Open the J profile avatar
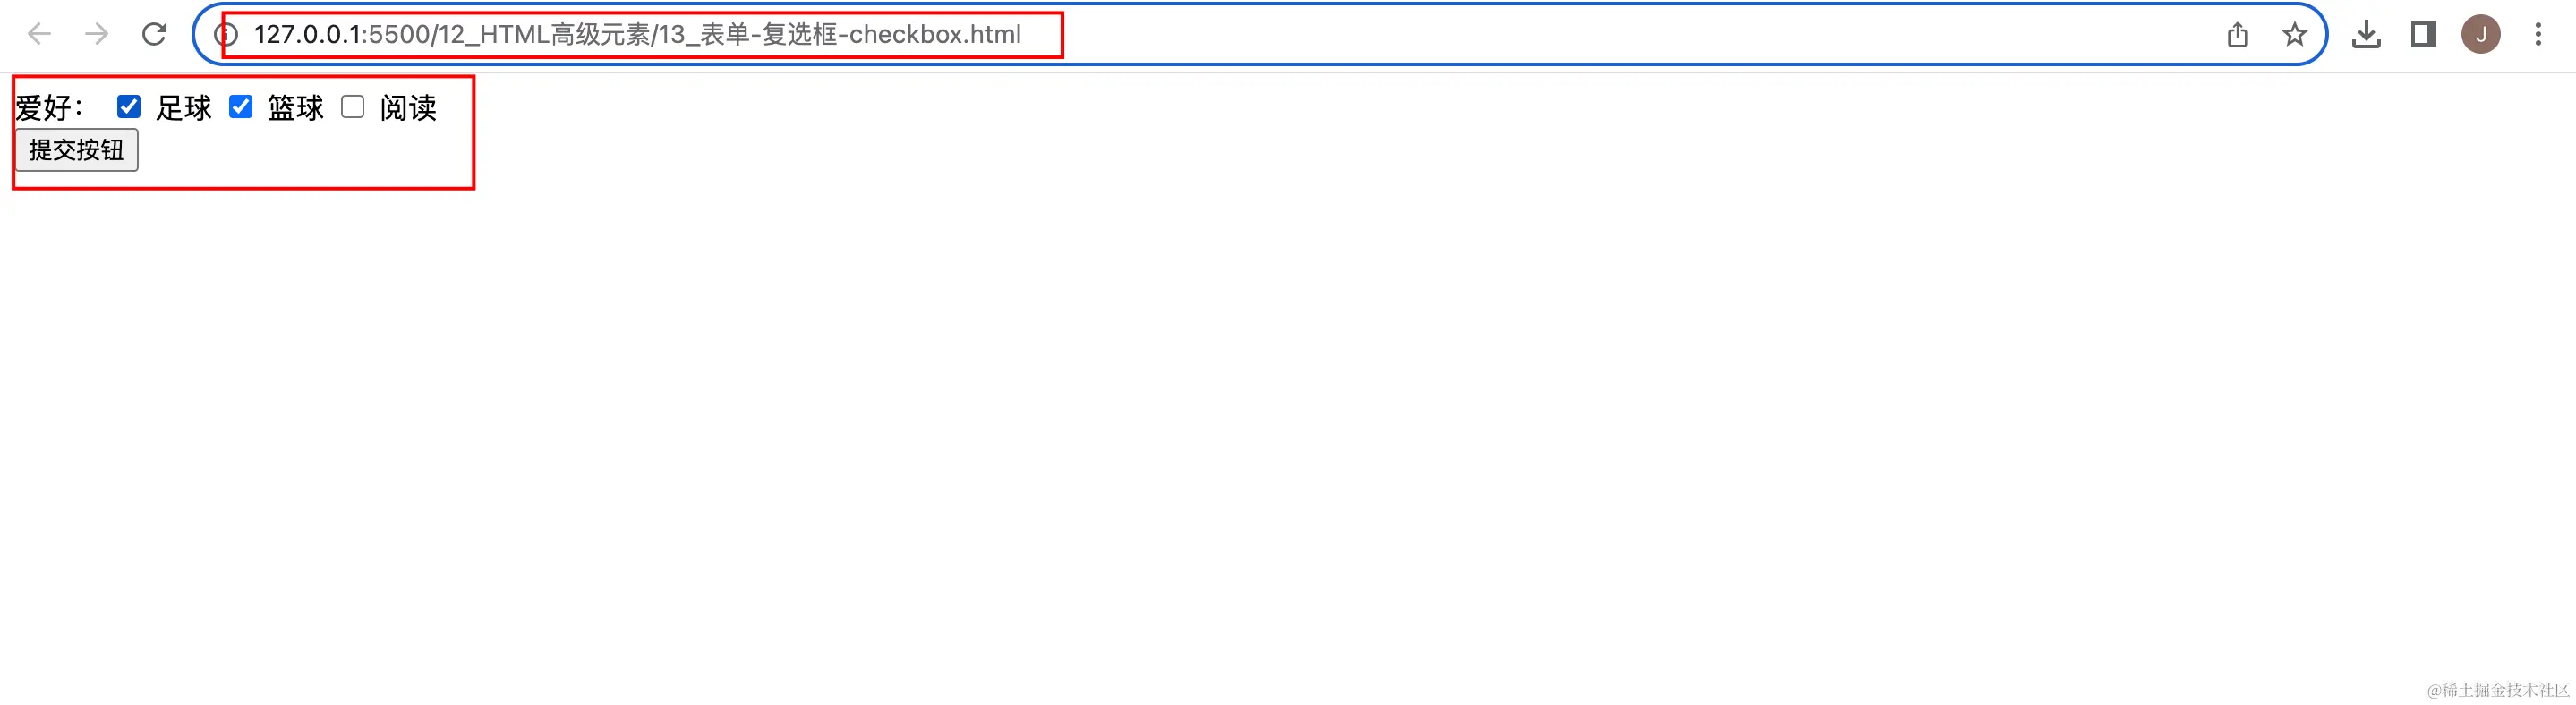This screenshot has width=2576, height=705. 2480,35
